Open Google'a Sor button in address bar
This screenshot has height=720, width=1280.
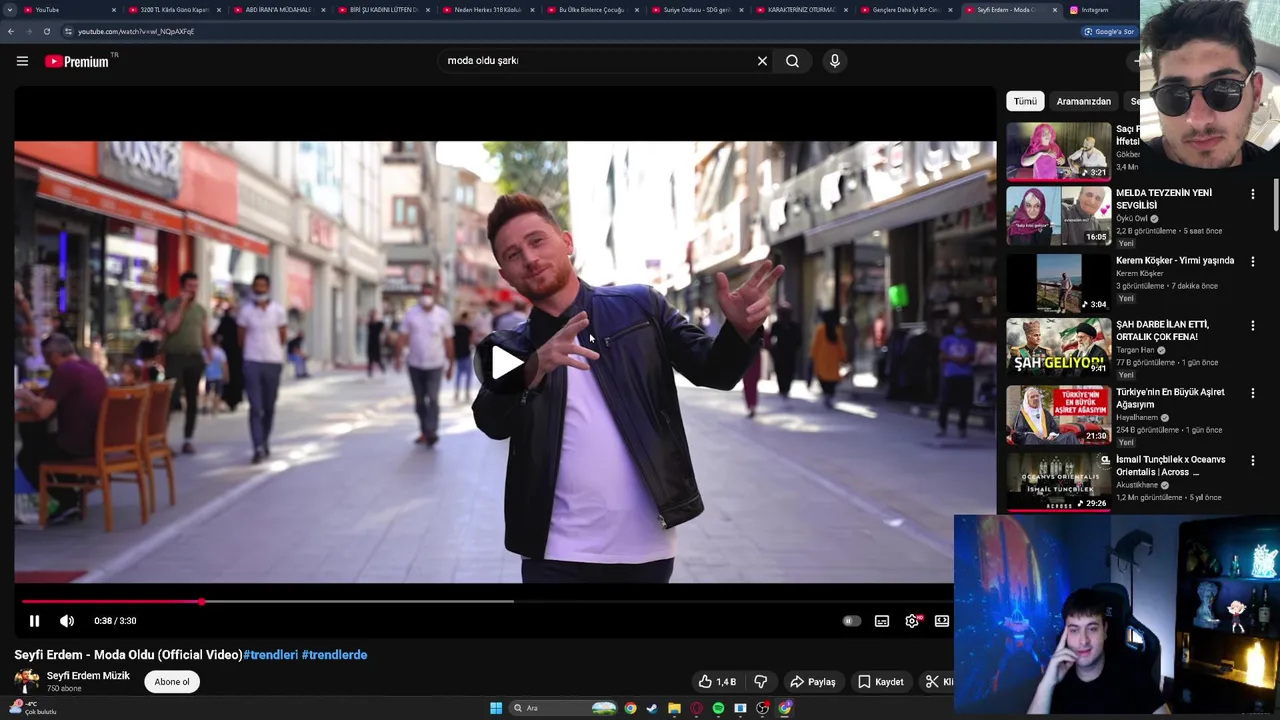point(1109,31)
